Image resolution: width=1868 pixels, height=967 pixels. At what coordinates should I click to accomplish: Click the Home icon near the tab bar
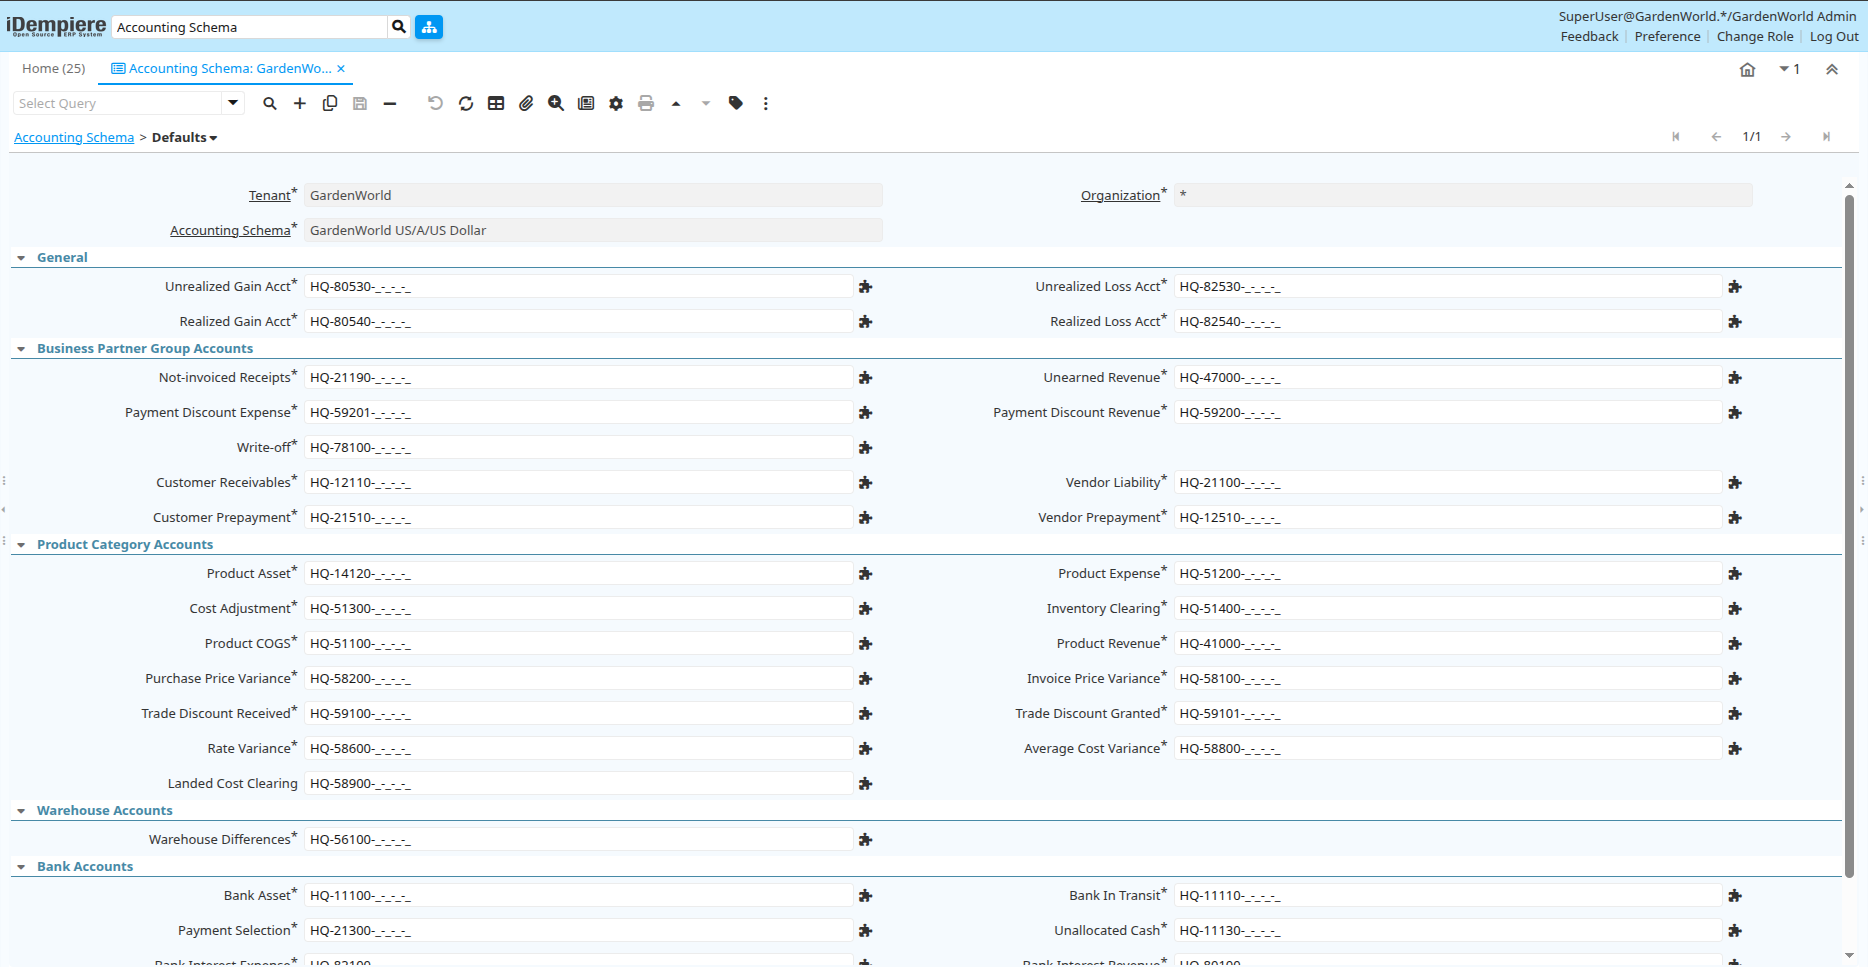(1748, 69)
